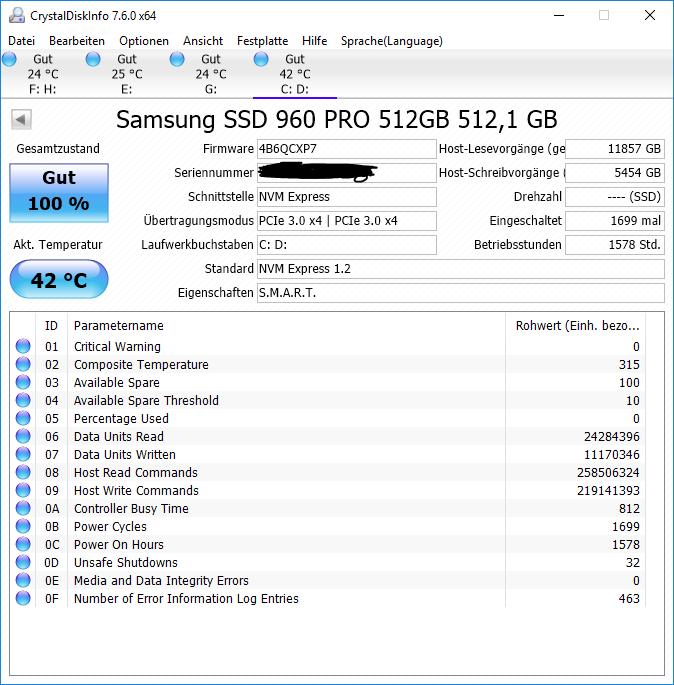Open the Festplatte menu
The width and height of the screenshot is (674, 685).
coord(263,41)
